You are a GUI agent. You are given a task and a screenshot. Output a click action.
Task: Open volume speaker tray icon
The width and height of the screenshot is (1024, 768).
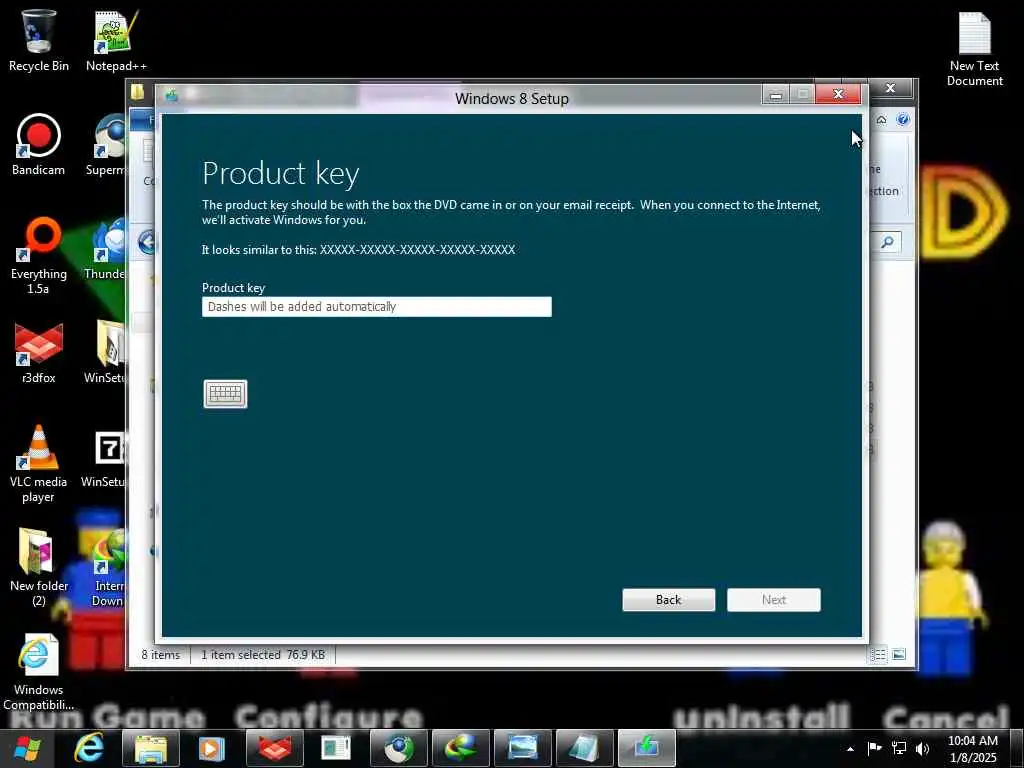click(922, 748)
